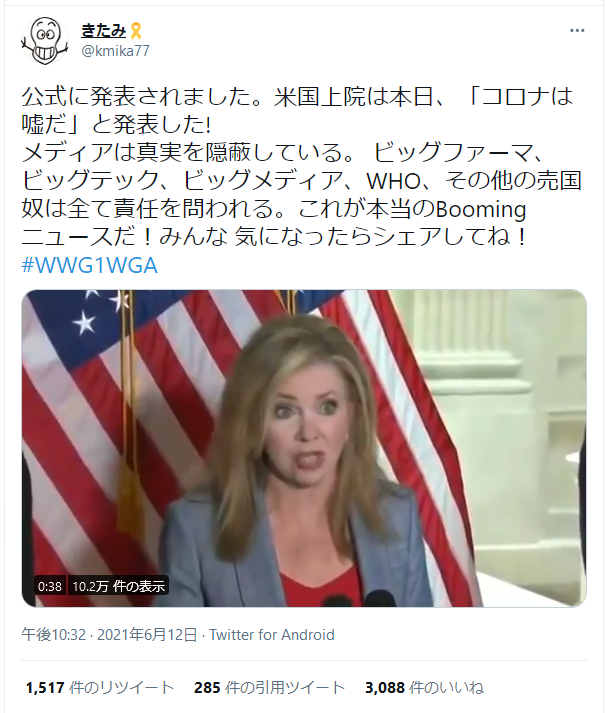Open display name きたみ profile

pos(104,31)
